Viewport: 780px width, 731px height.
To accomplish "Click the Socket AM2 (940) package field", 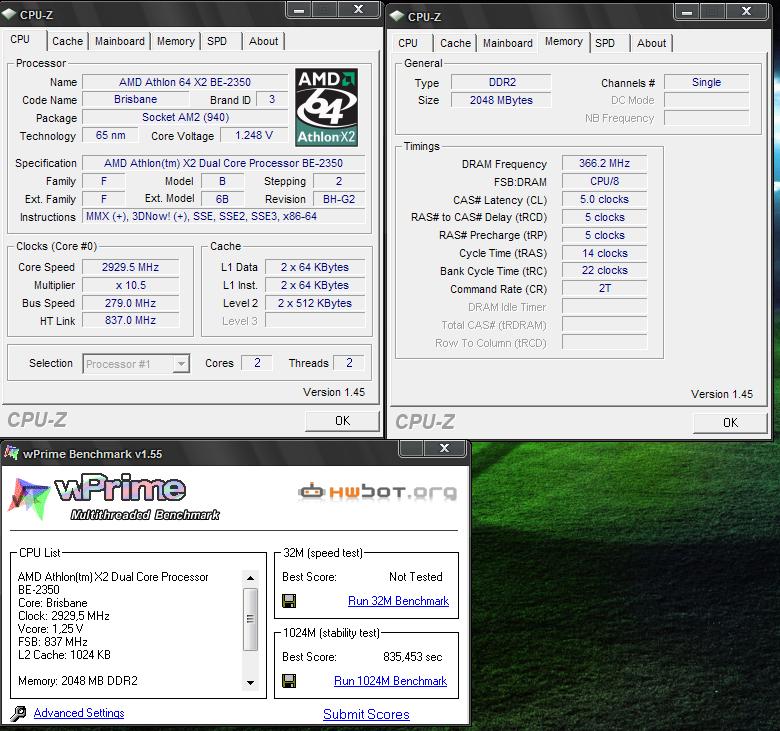I will (x=185, y=117).
